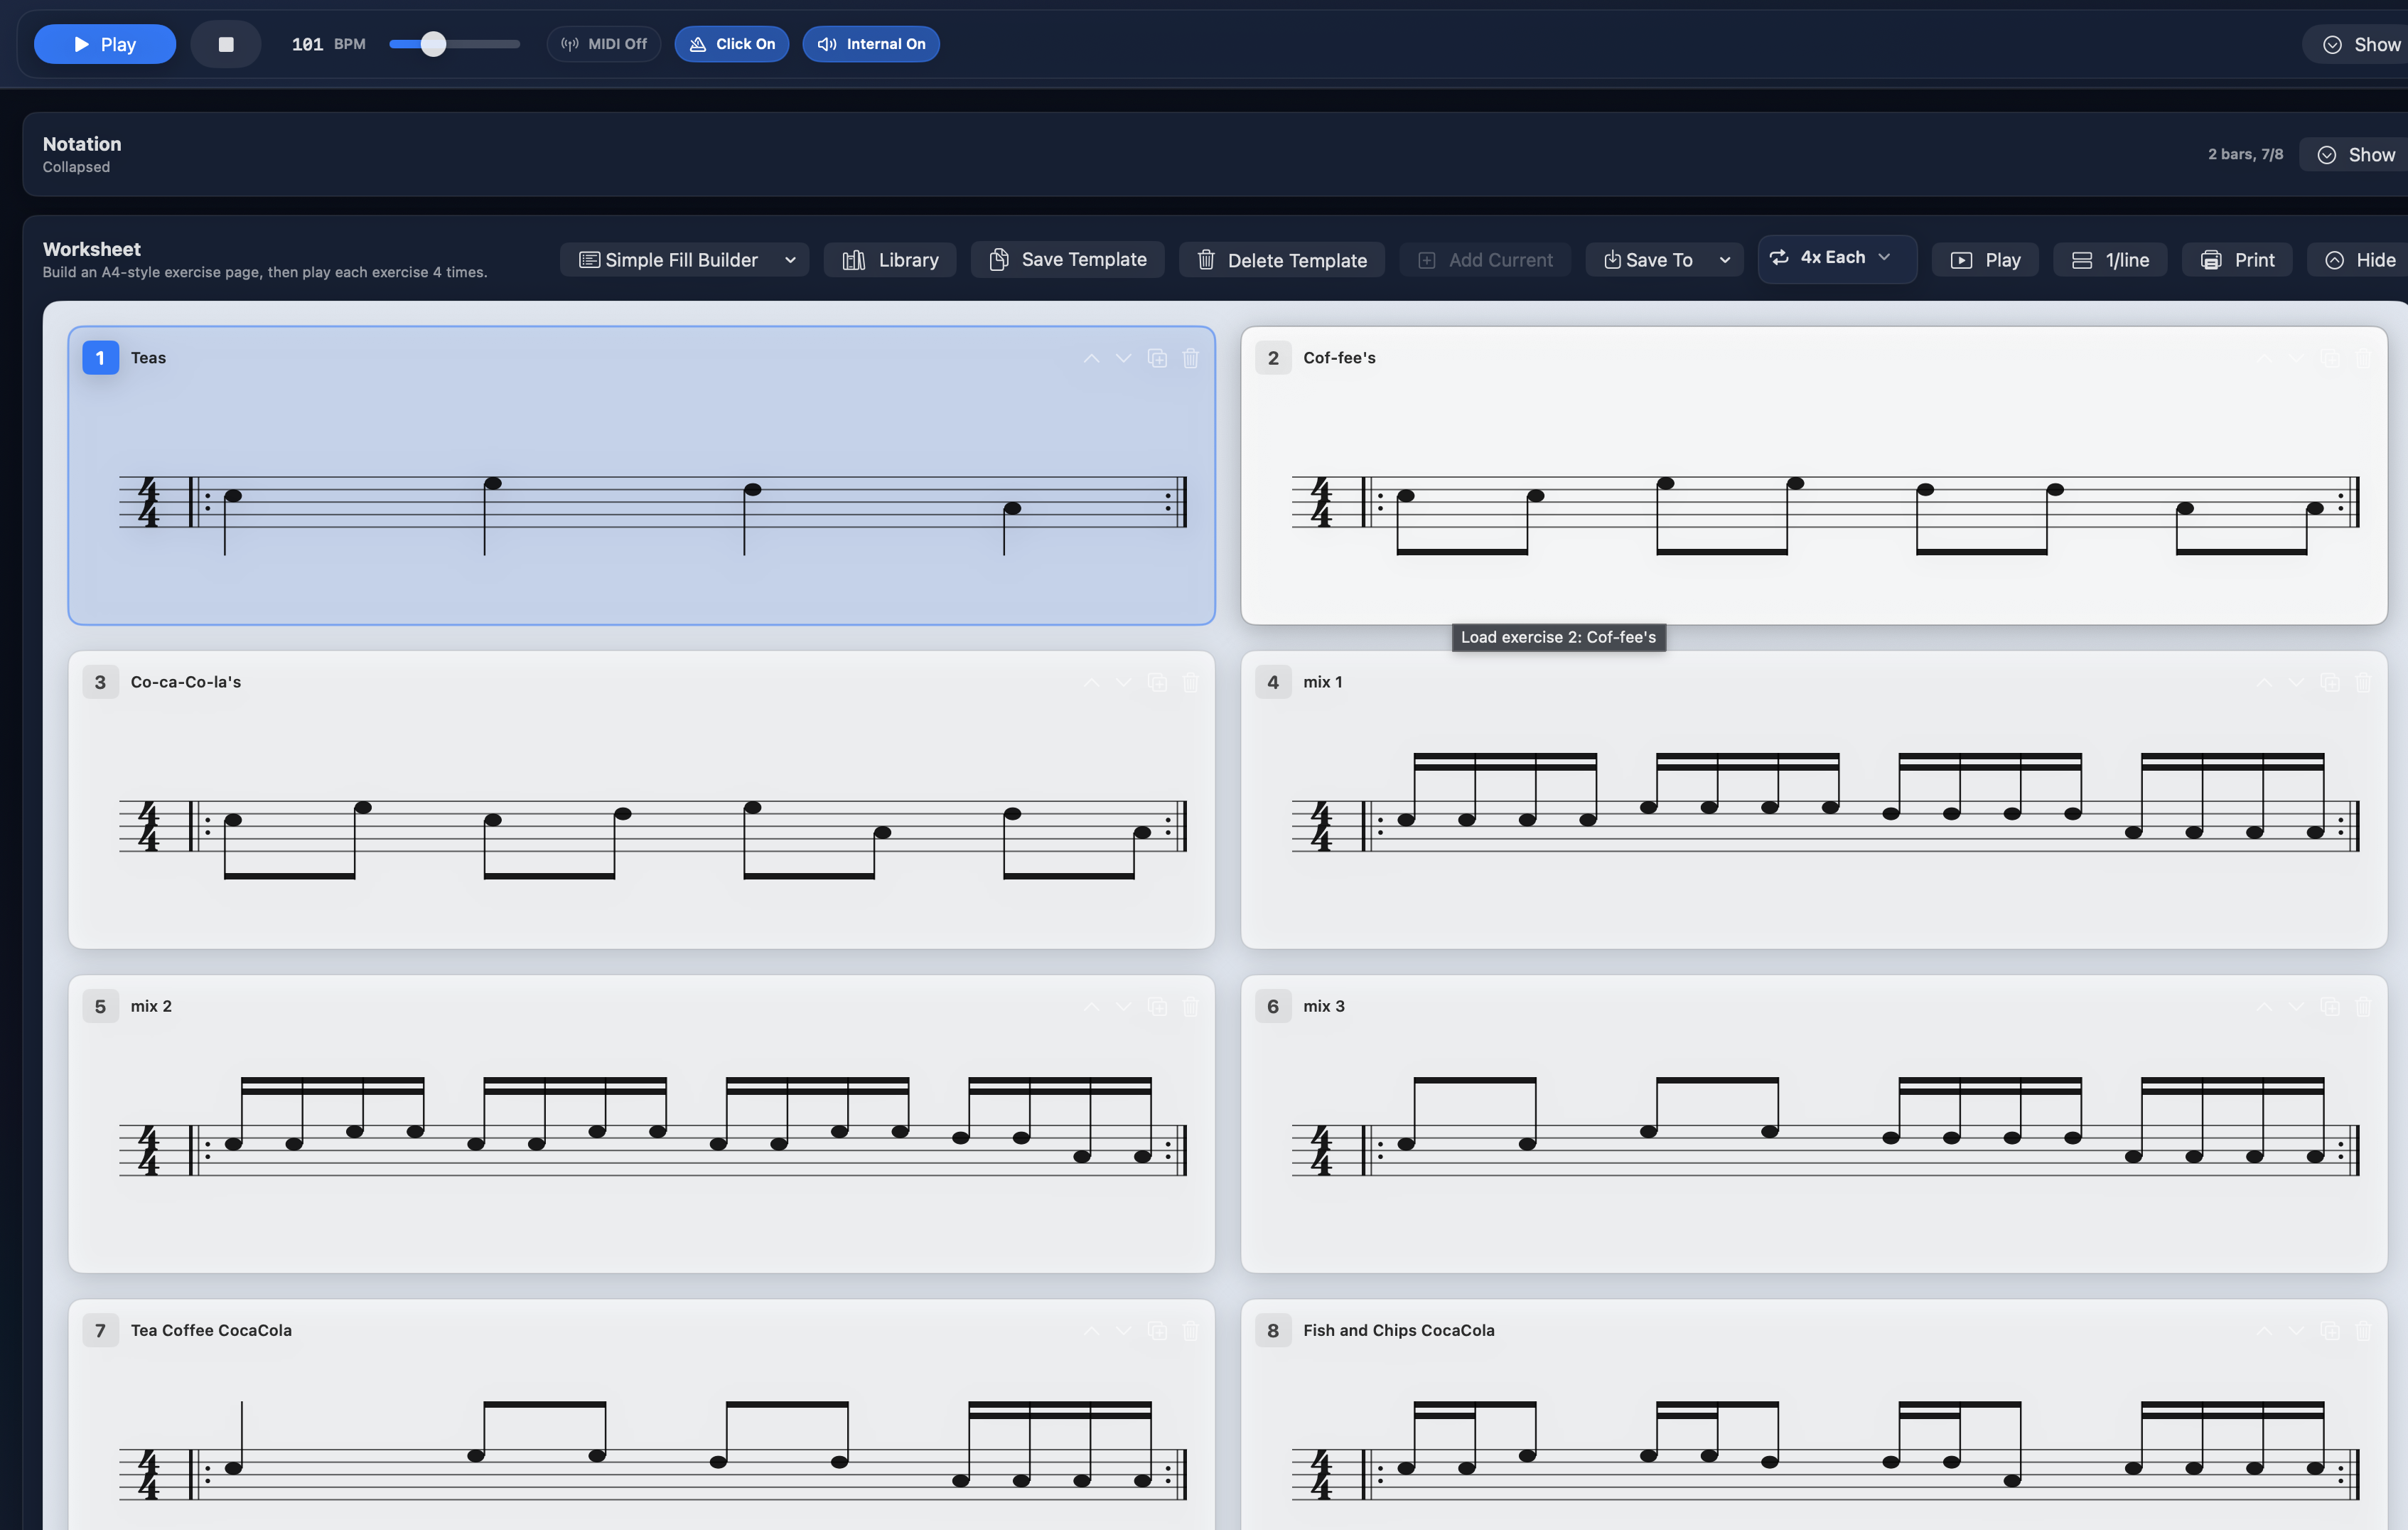2408x1530 pixels.
Task: Toggle the Click On metronome
Action: [732, 44]
